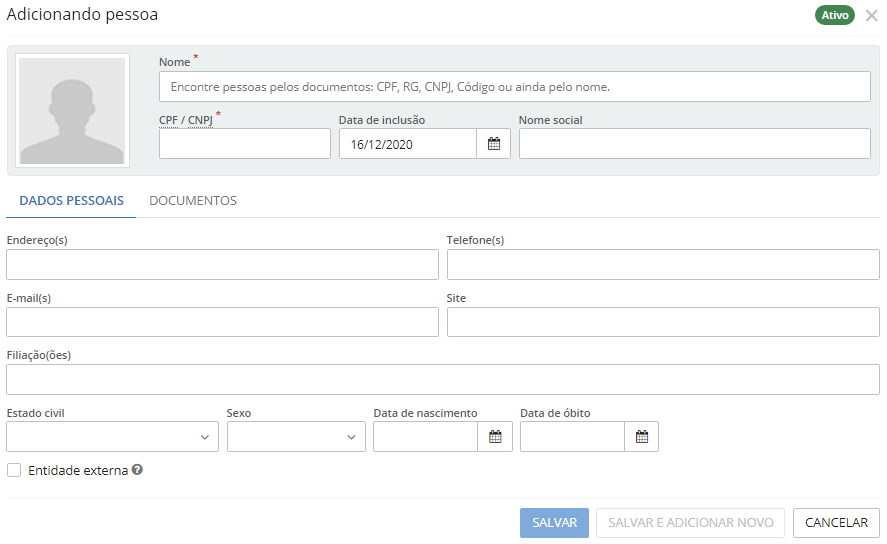This screenshot has height=544, width=887.
Task: Open calendar picker for Data de óbito
Action: [x=642, y=437]
